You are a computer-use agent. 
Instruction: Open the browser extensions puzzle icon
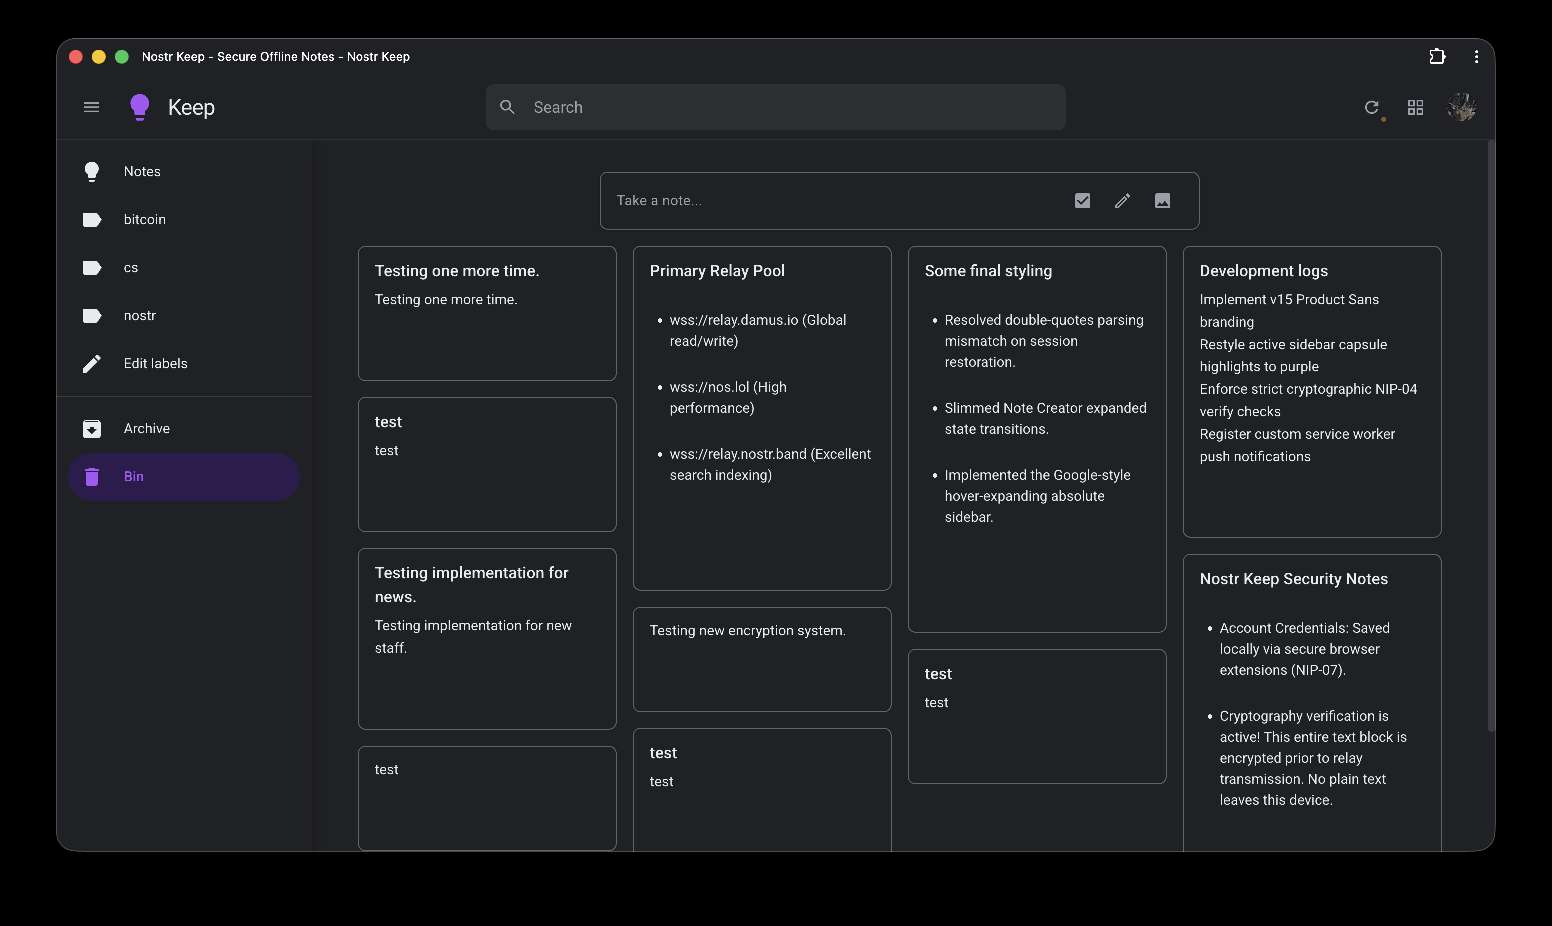(1437, 57)
